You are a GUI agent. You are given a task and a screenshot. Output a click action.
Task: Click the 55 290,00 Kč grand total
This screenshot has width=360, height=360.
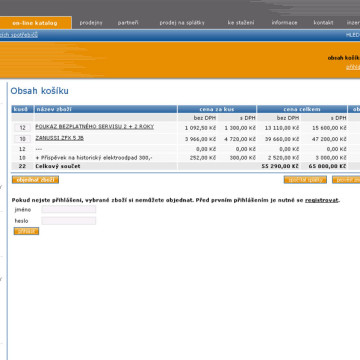(x=280, y=166)
